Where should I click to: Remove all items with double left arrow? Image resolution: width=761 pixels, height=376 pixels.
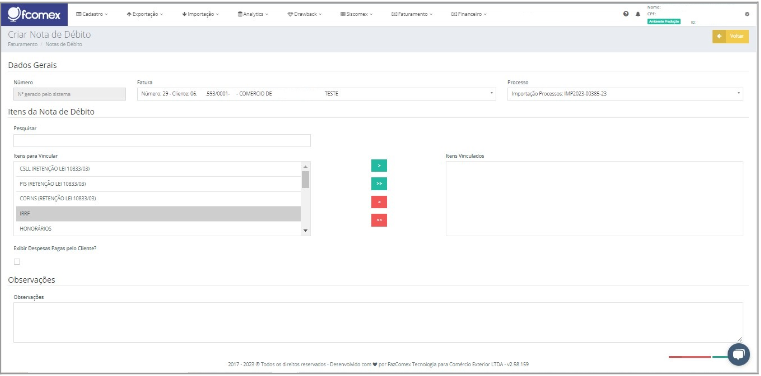379,220
